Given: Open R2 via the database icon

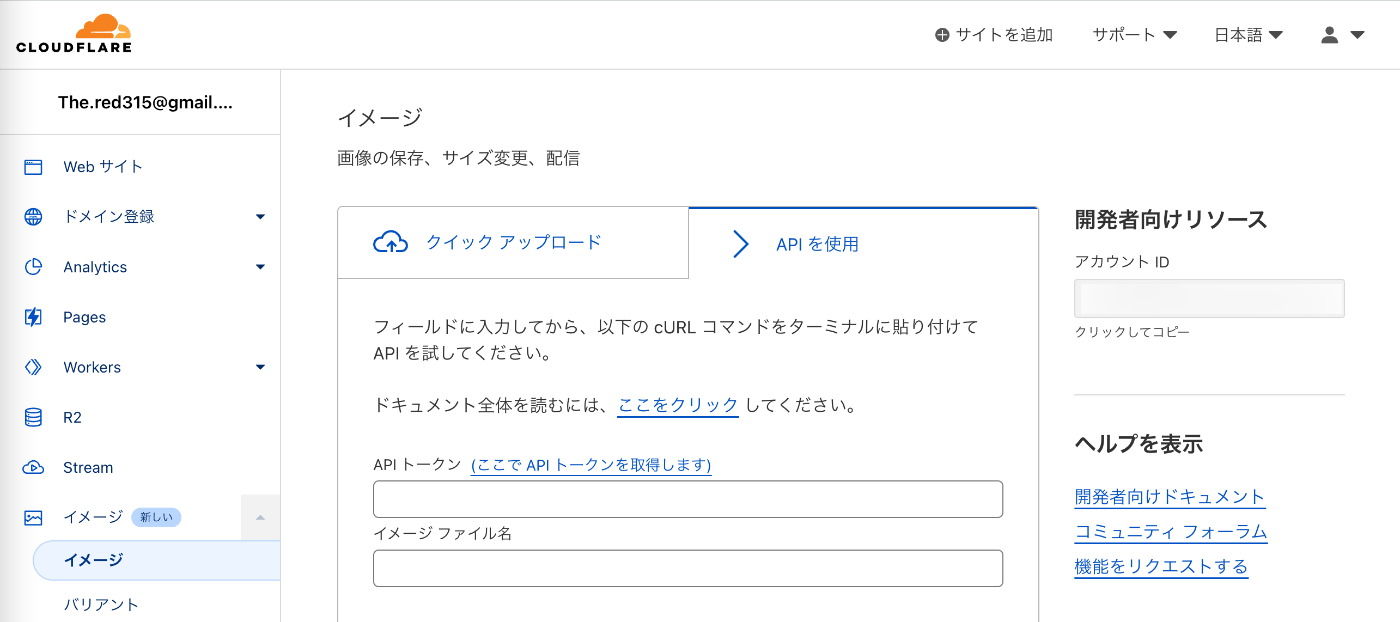Looking at the screenshot, I should click(33, 417).
